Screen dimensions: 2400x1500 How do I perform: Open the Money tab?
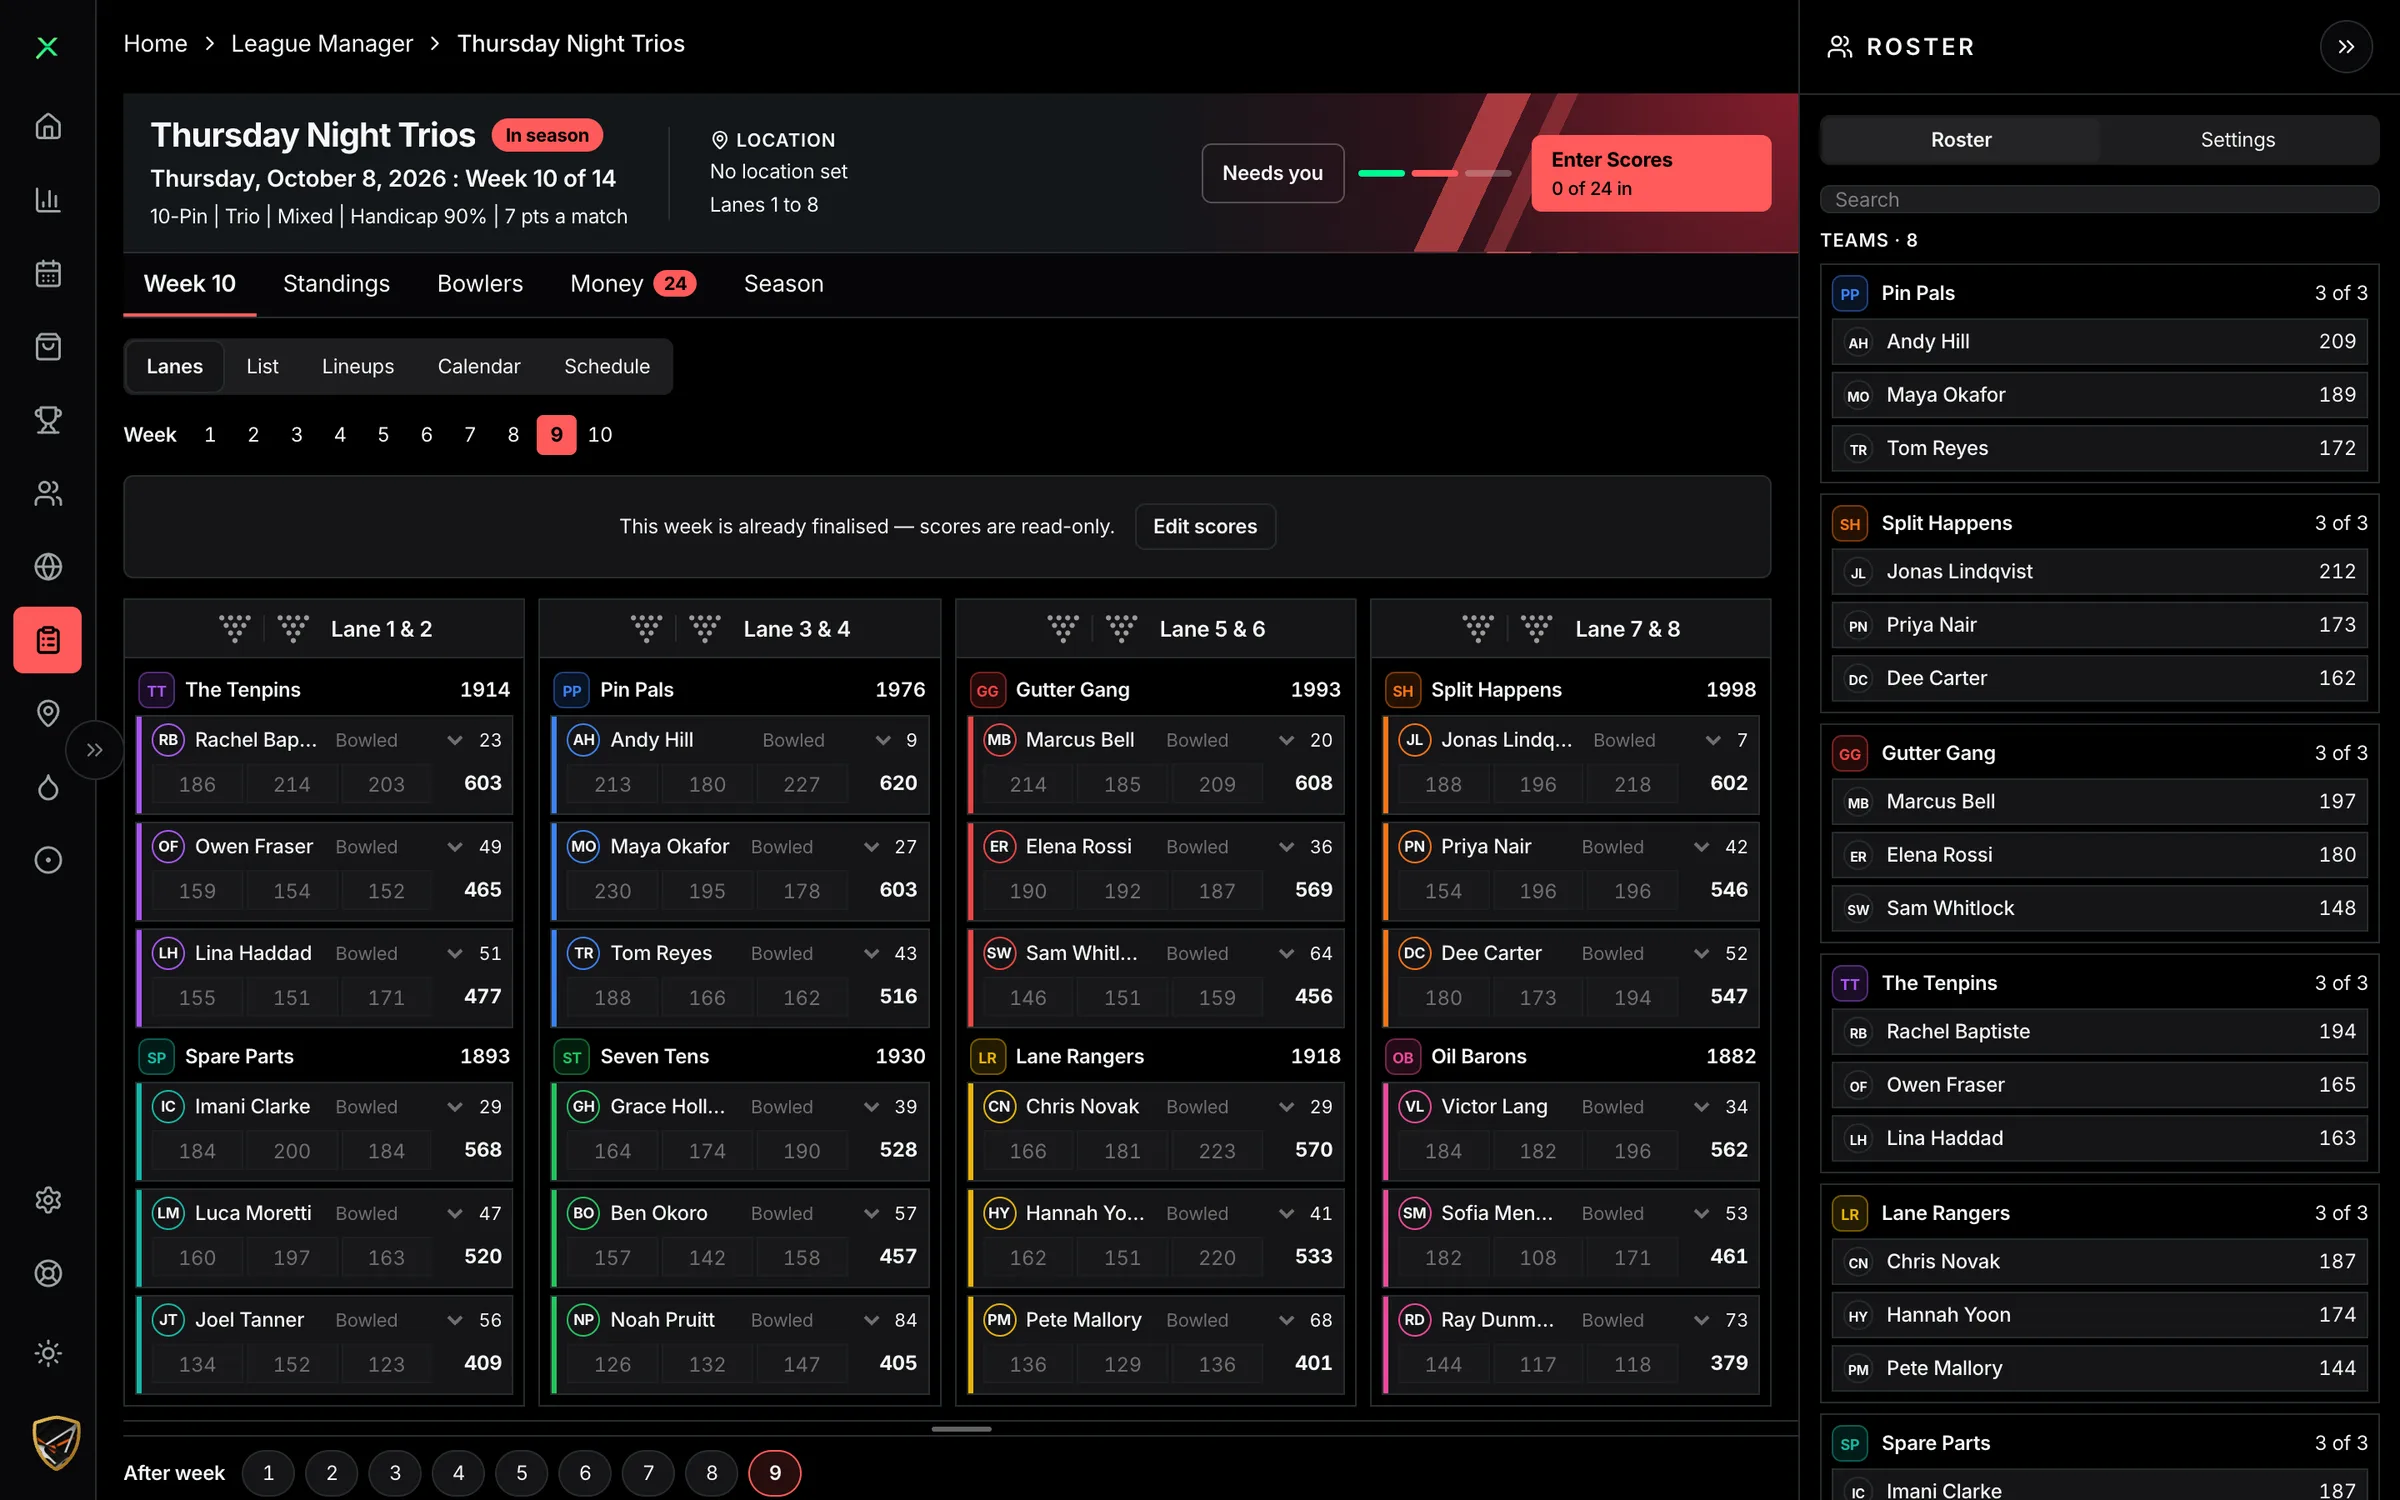point(633,284)
